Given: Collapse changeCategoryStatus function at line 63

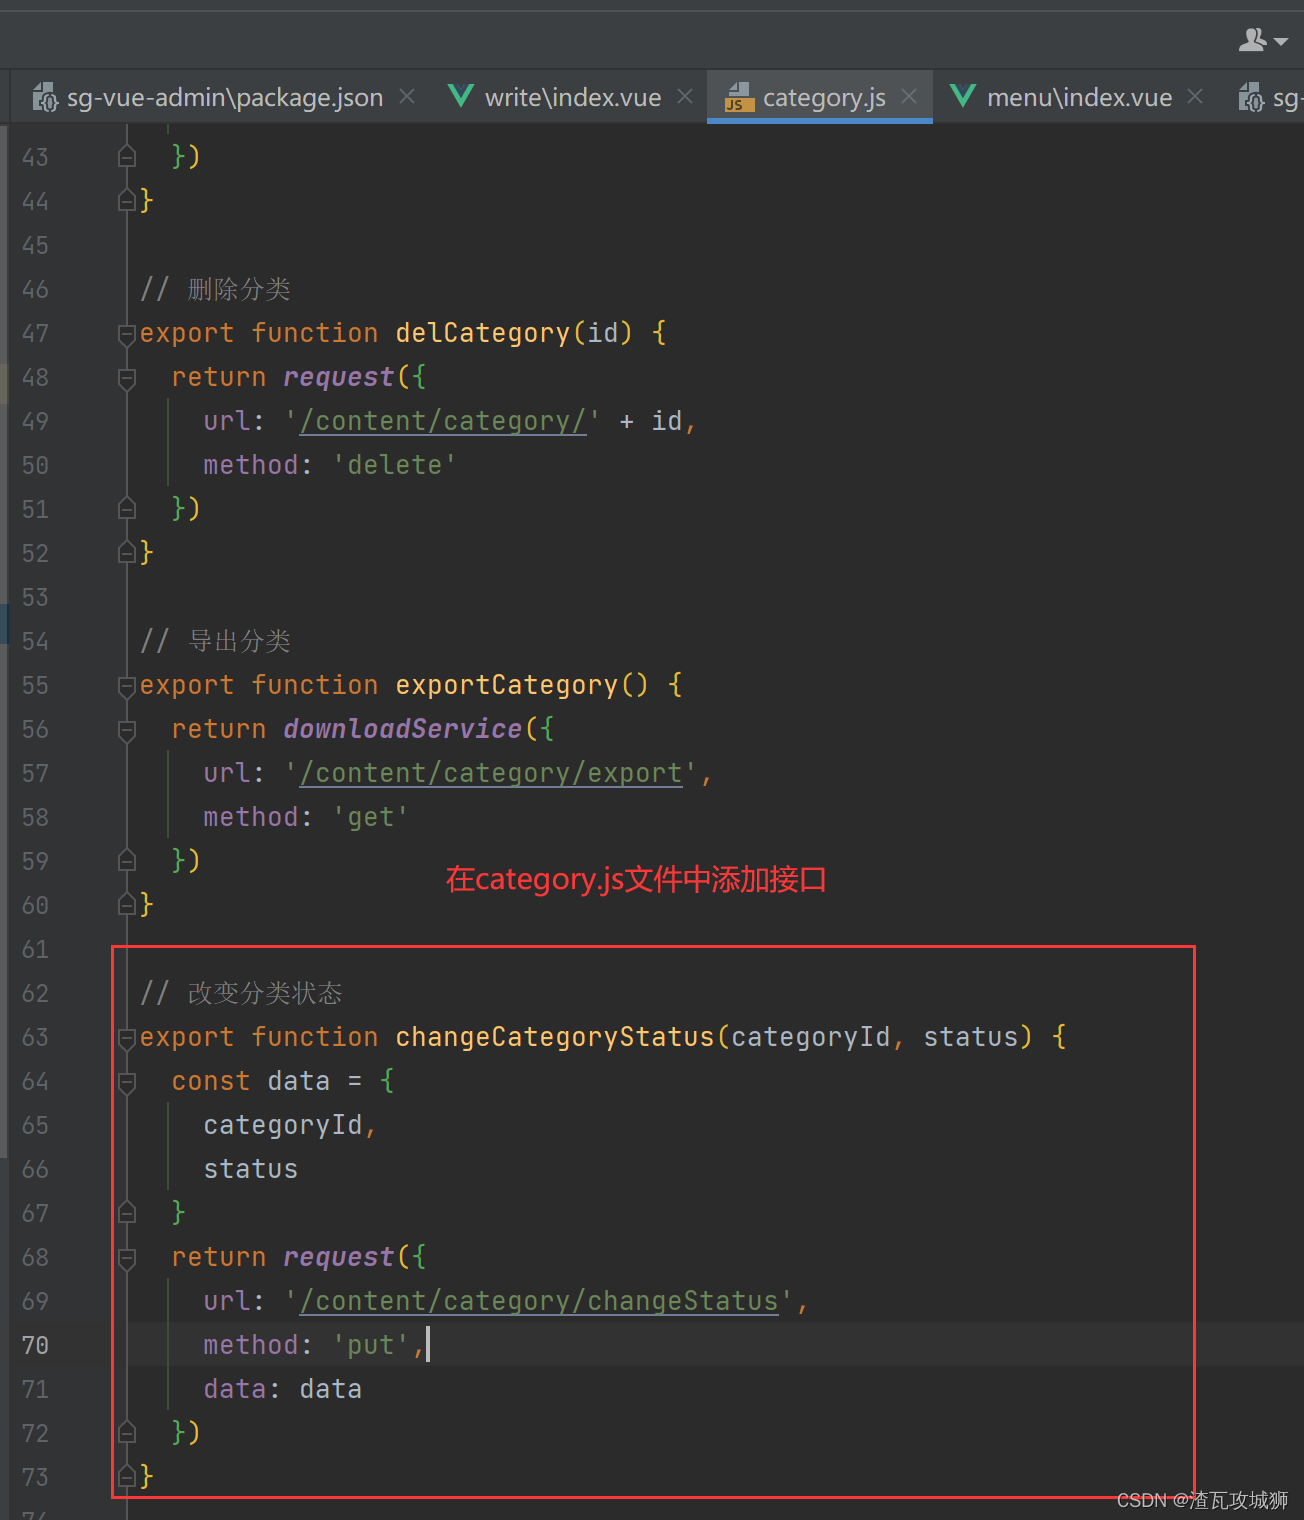Looking at the screenshot, I should click(x=127, y=1038).
